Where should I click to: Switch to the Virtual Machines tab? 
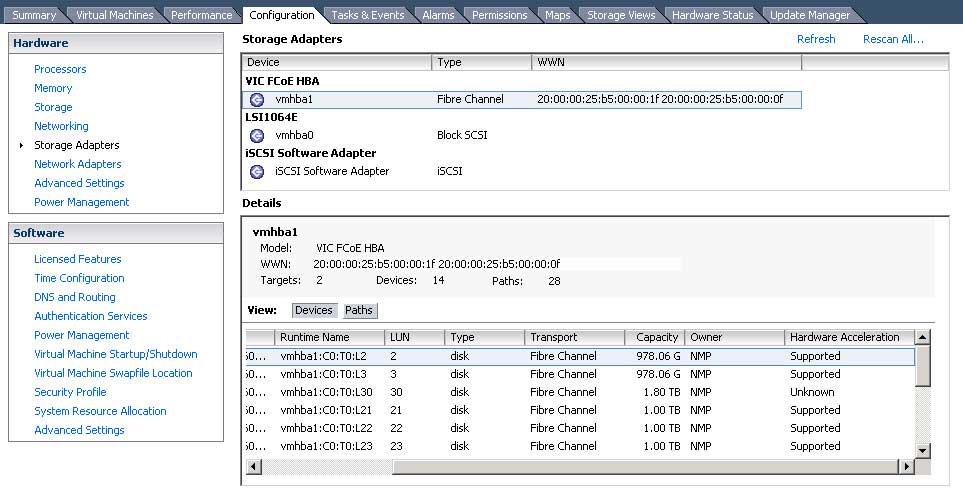tap(115, 15)
